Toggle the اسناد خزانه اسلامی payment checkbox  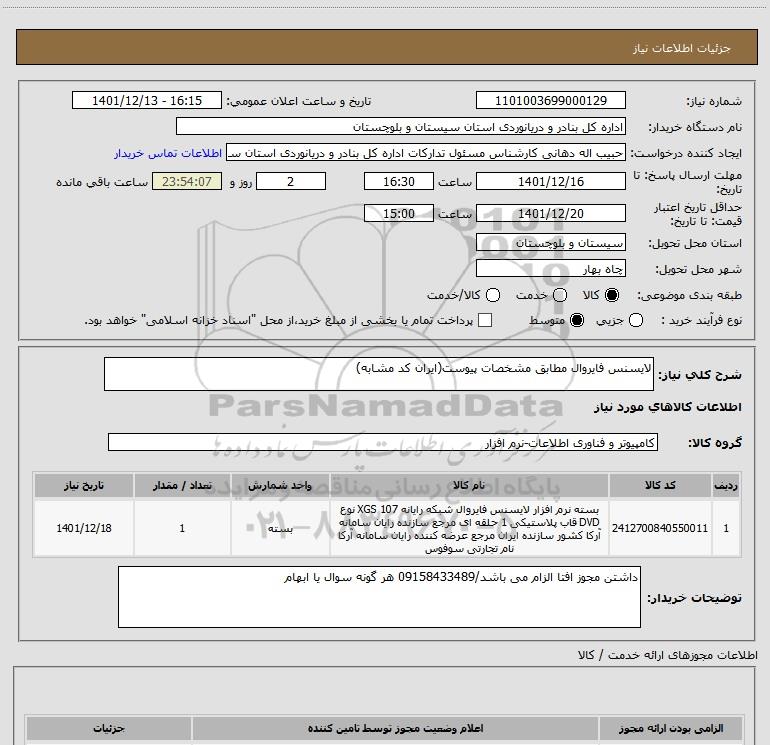pyautogui.click(x=485, y=320)
